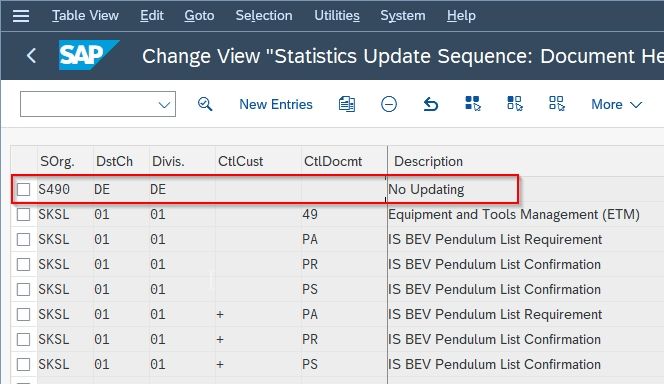
Task: Click the Delete minus circle icon
Action: (389, 104)
